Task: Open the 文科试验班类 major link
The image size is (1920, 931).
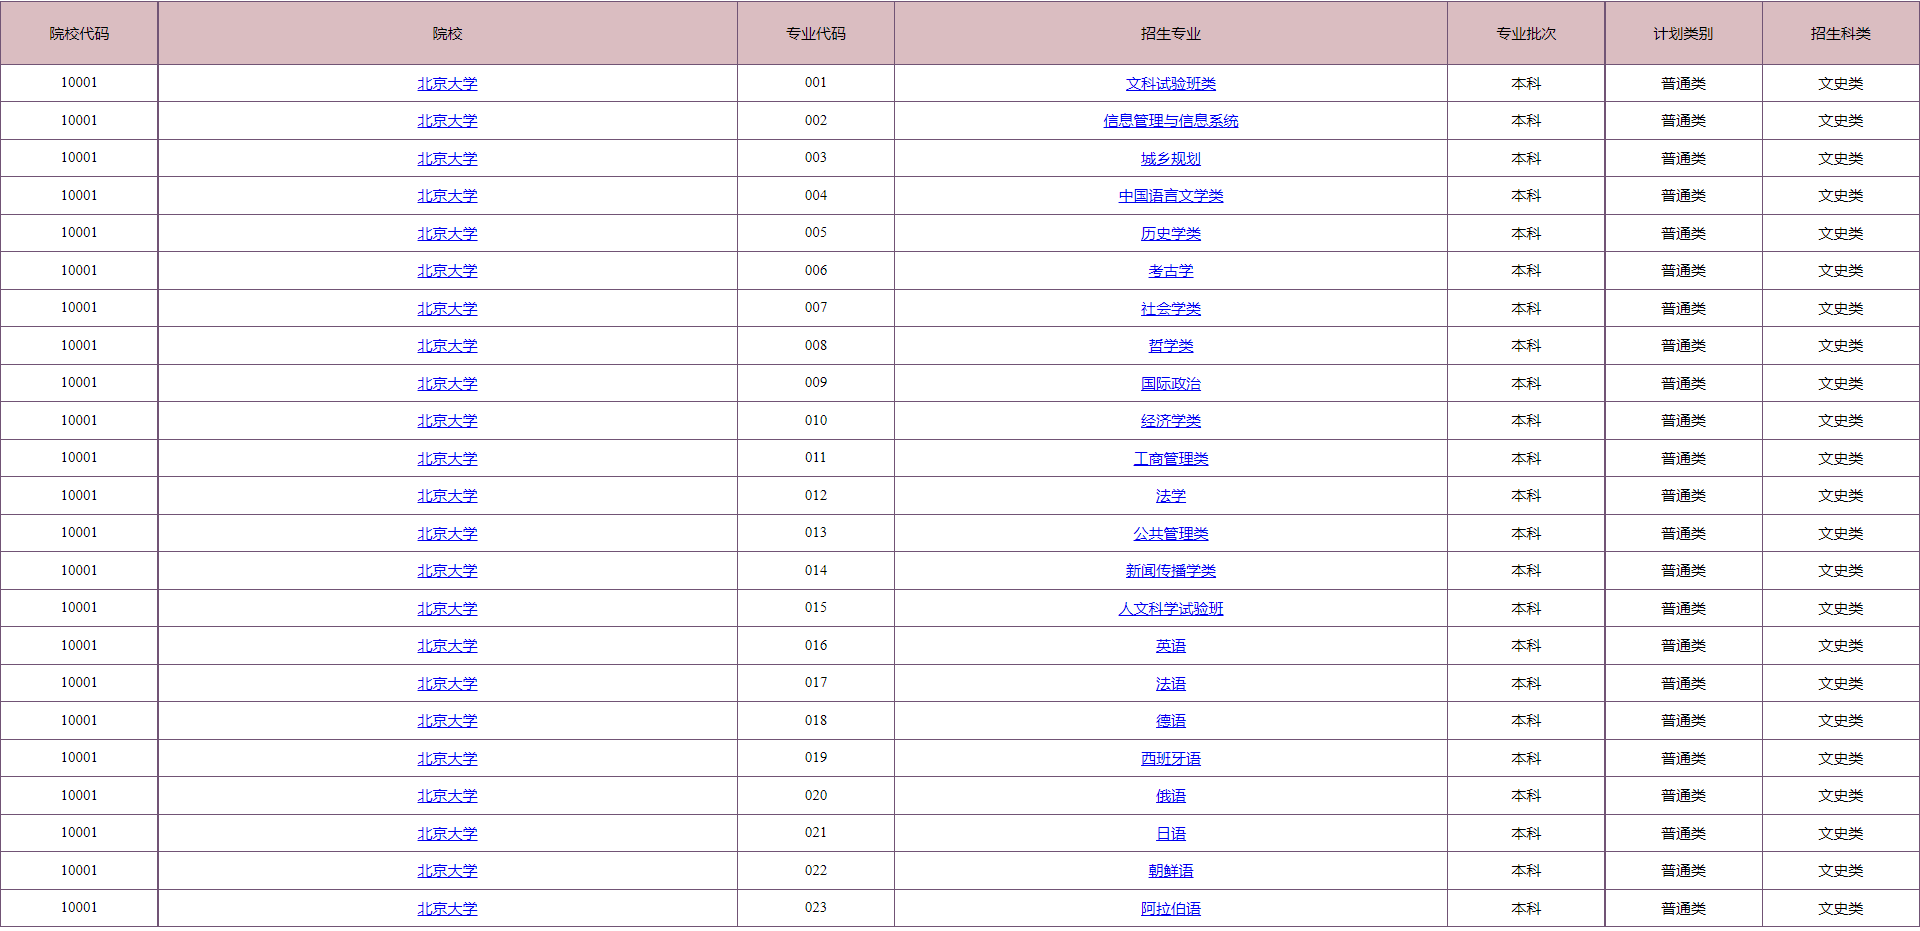Action: click(x=1170, y=84)
